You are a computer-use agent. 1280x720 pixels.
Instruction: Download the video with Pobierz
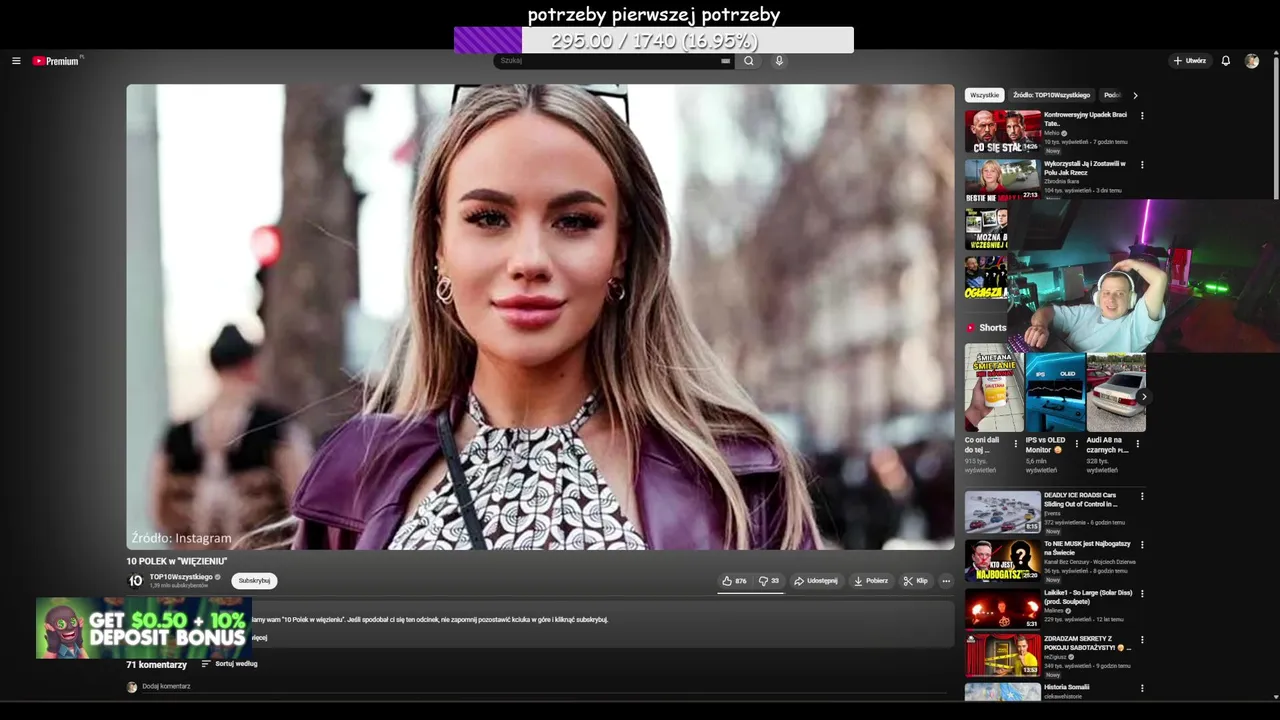871,581
